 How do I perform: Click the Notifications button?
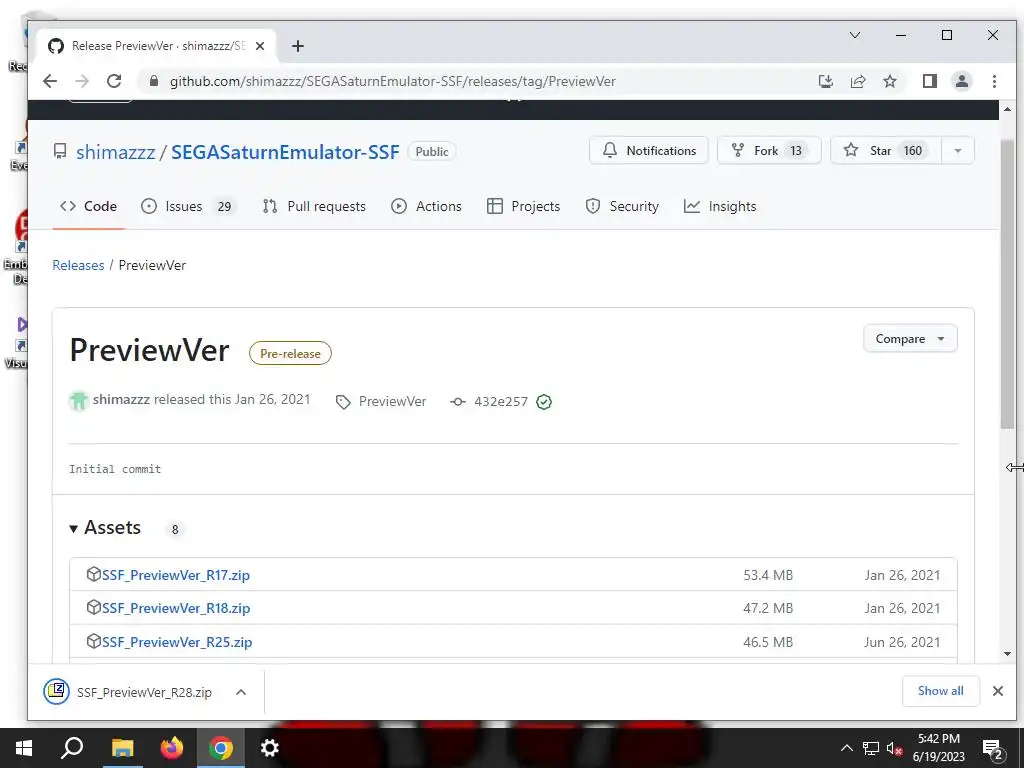coord(648,150)
